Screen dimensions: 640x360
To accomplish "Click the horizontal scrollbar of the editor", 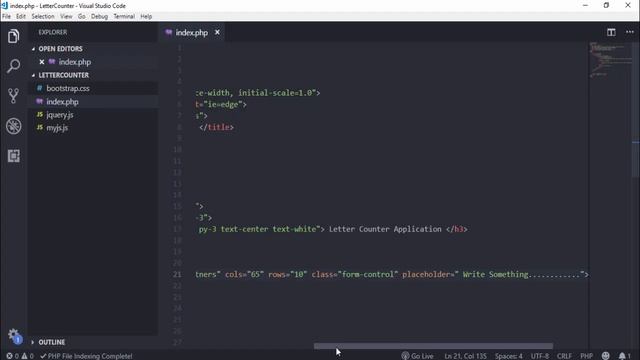I will click(x=433, y=346).
